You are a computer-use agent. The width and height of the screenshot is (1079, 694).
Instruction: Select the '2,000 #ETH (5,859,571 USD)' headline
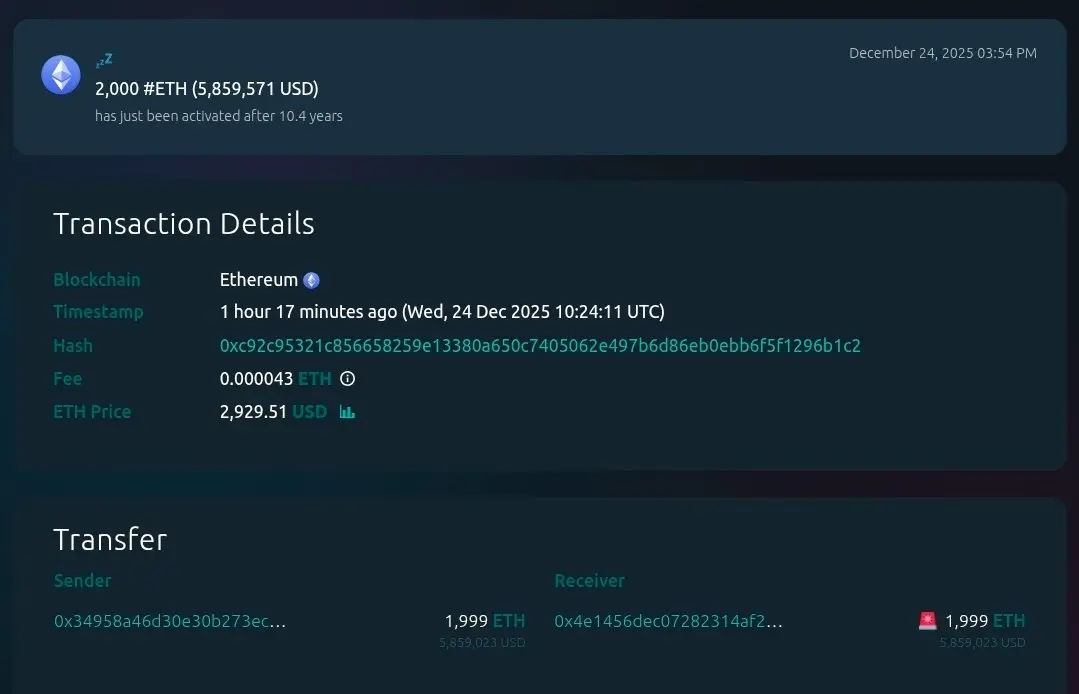click(x=206, y=89)
